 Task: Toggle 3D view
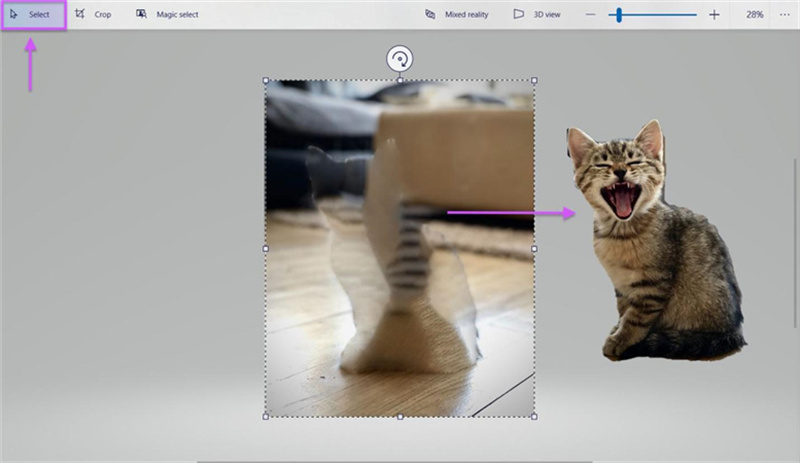[536, 15]
